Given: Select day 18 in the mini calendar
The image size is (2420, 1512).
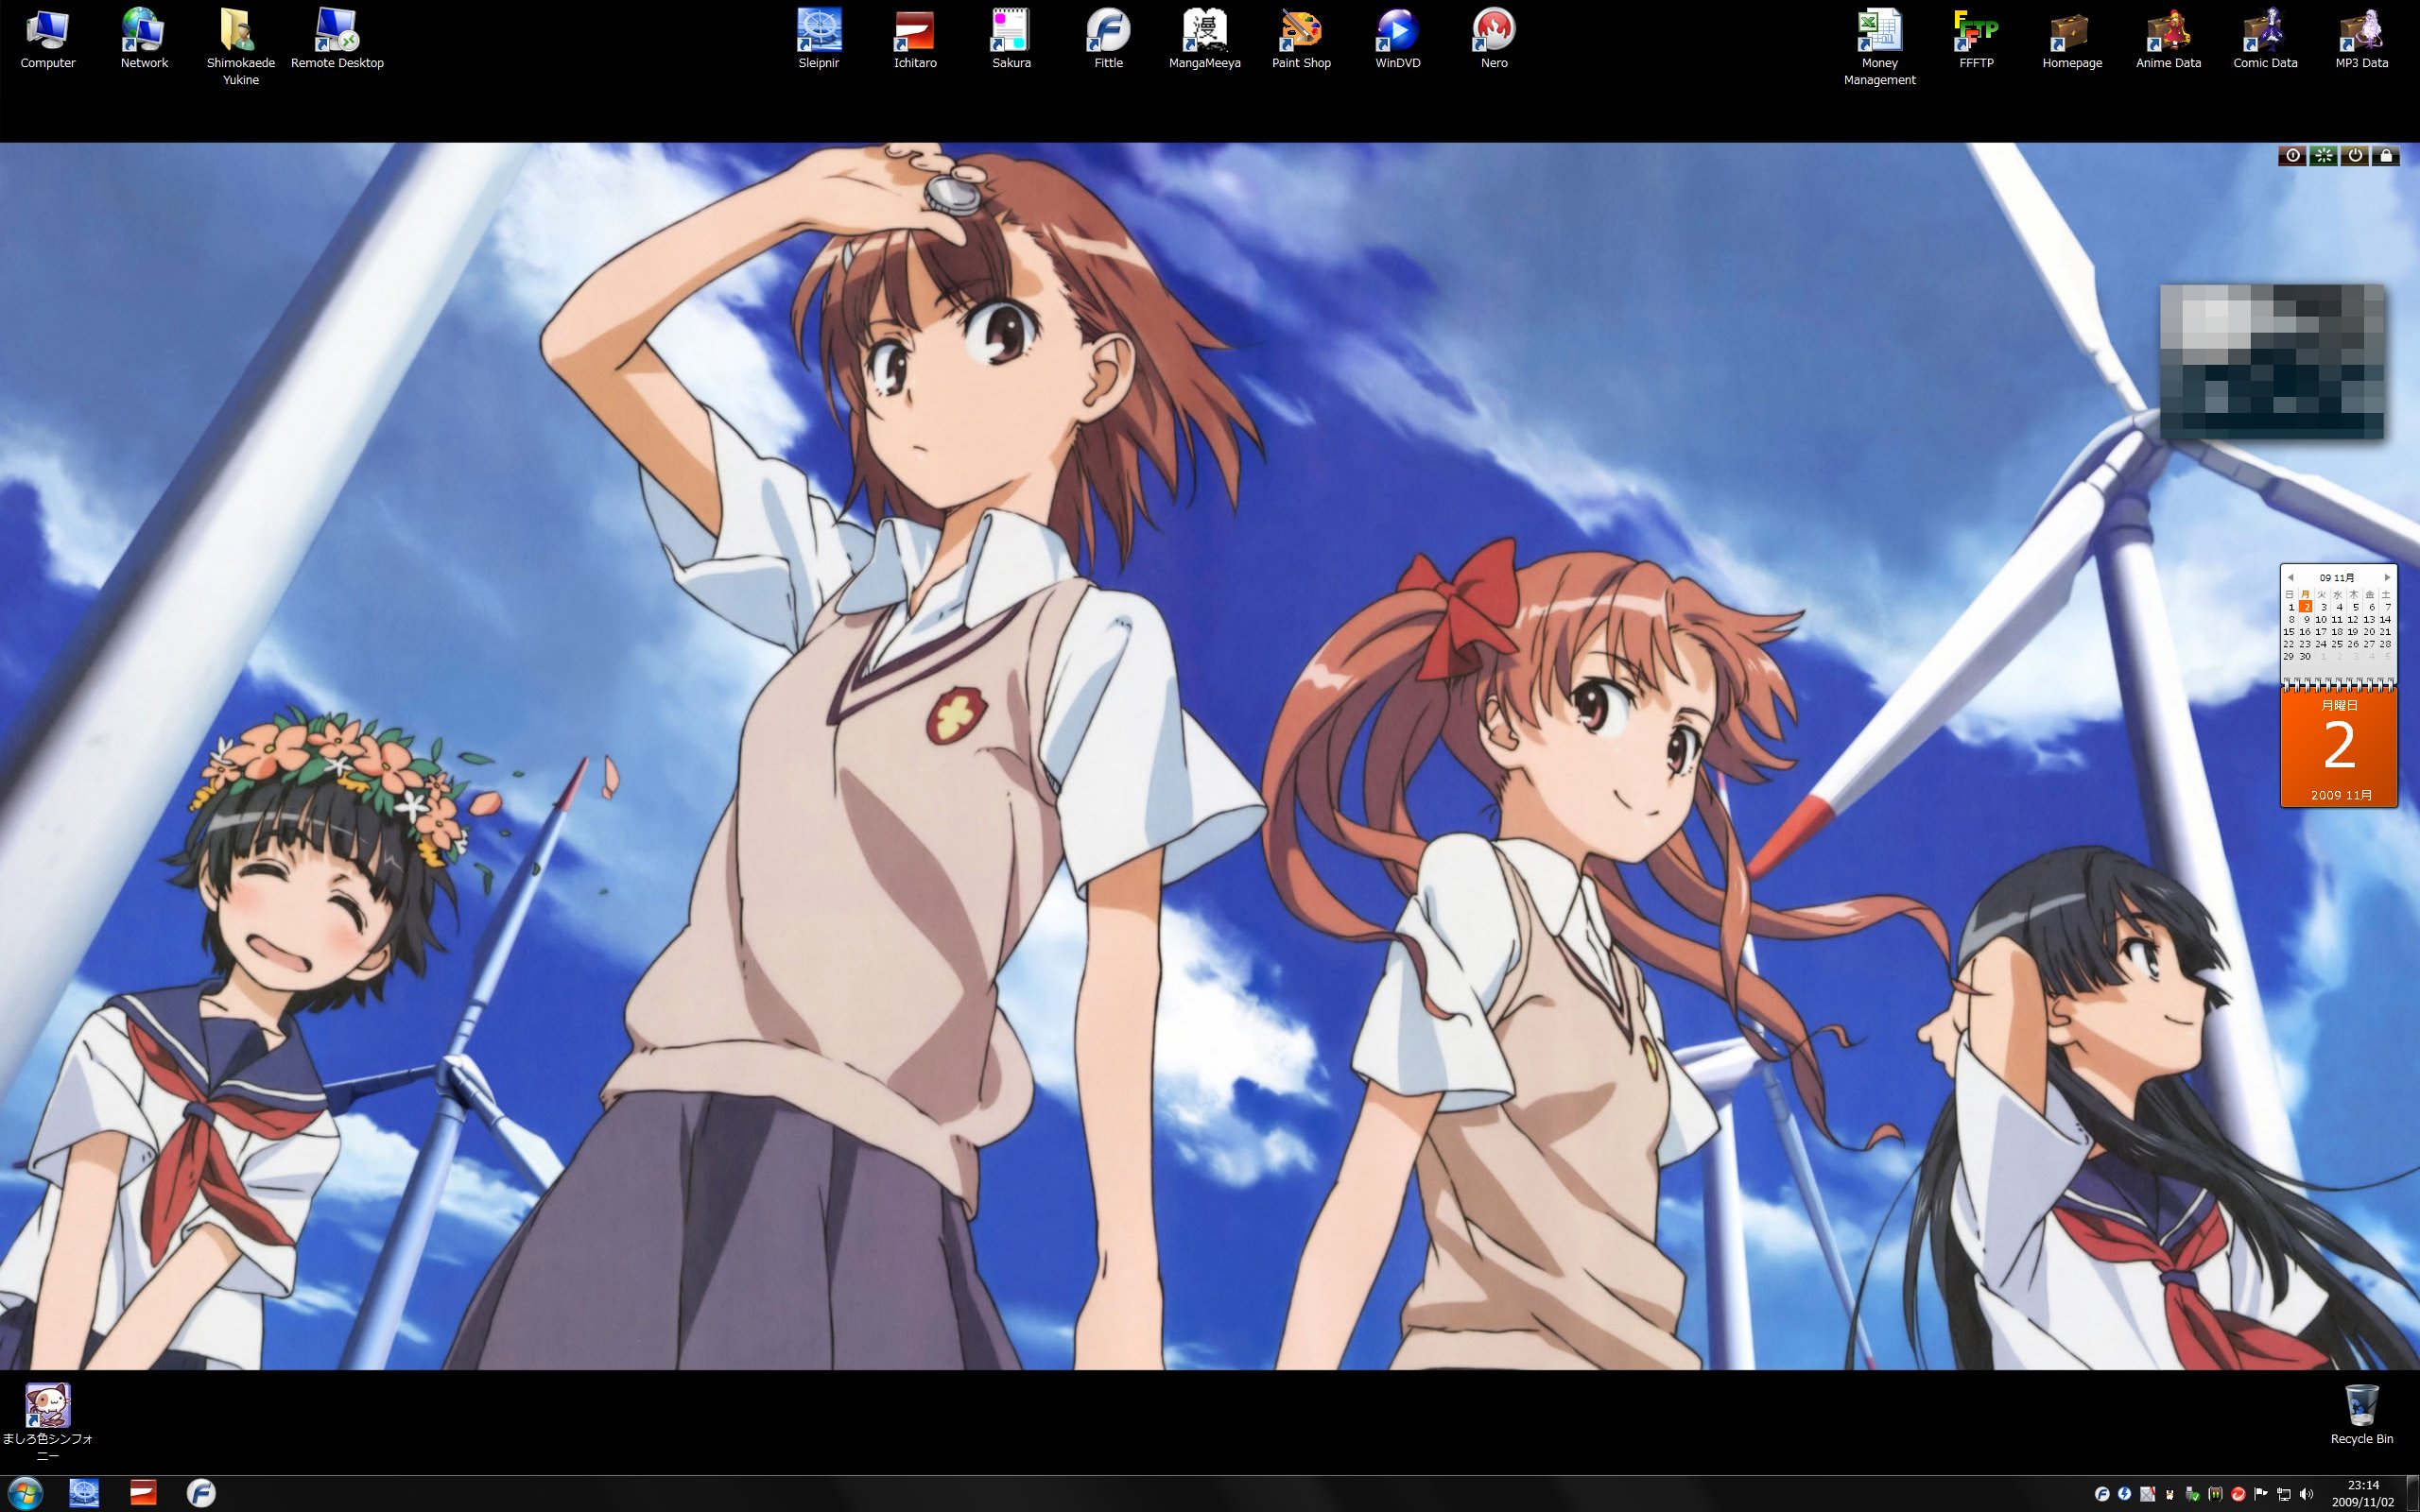Looking at the screenshot, I should [x=2338, y=632].
